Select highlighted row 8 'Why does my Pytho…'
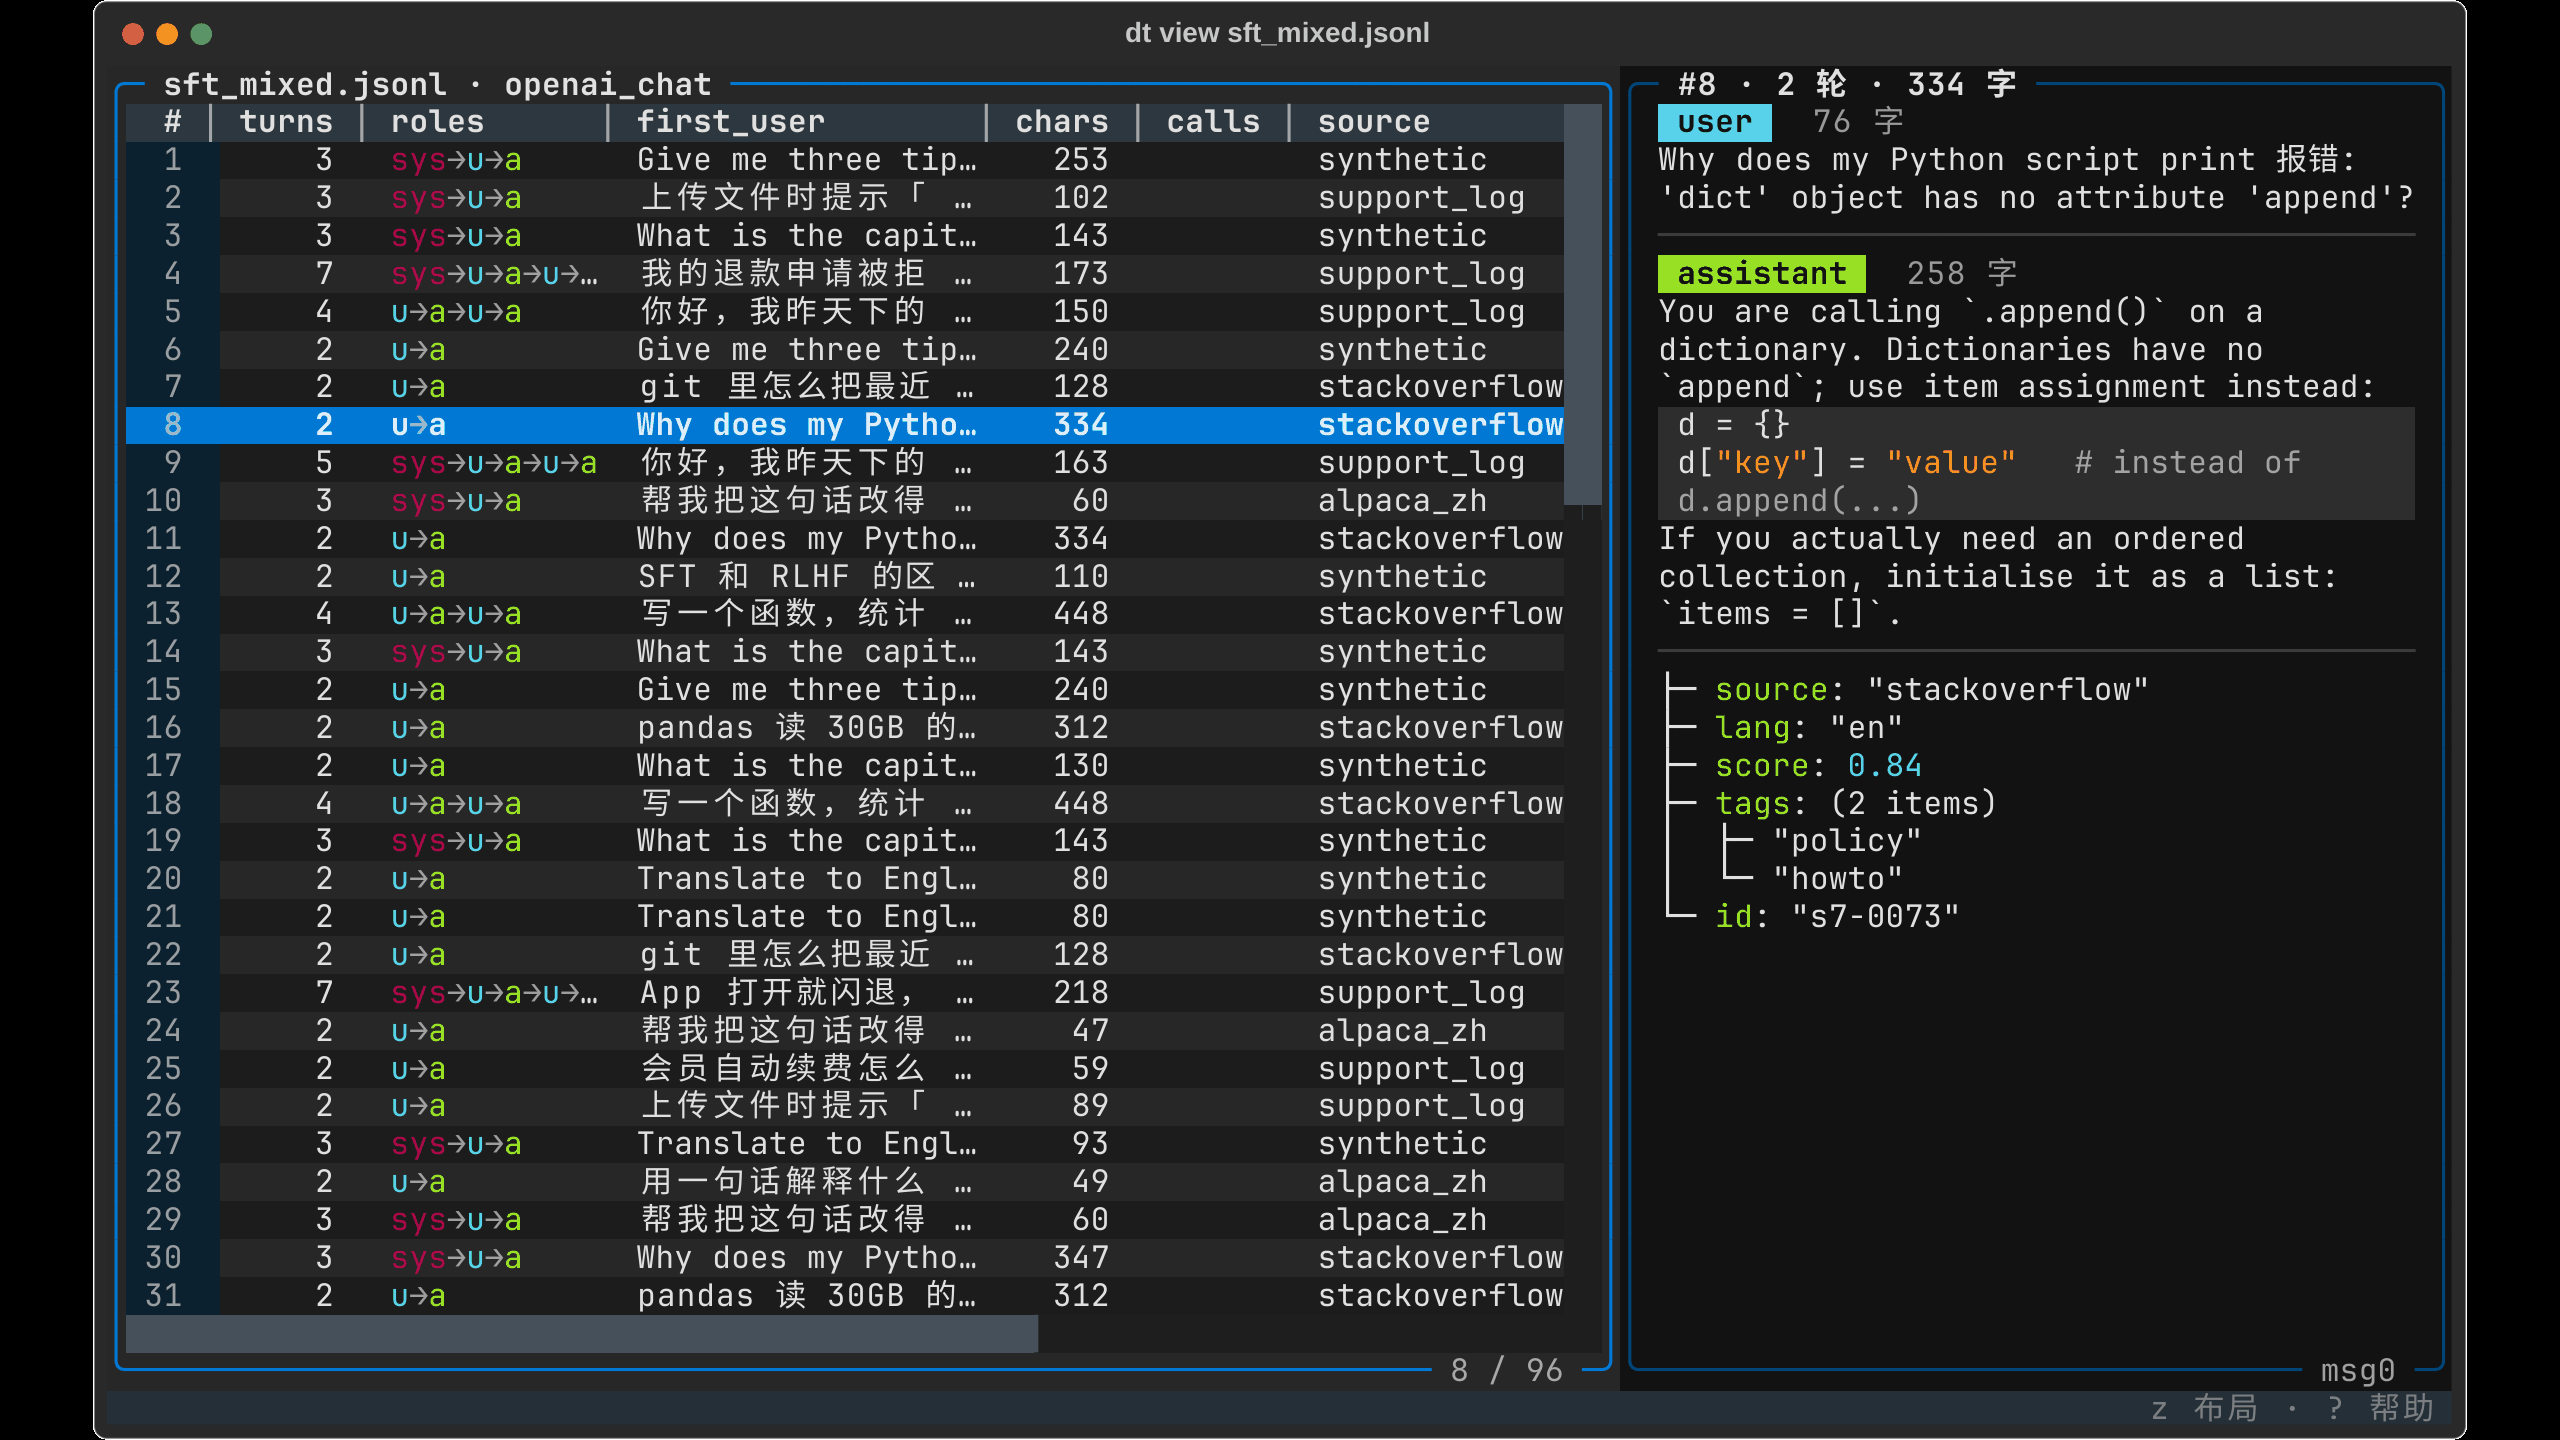The height and width of the screenshot is (1440, 2560). [x=845, y=425]
